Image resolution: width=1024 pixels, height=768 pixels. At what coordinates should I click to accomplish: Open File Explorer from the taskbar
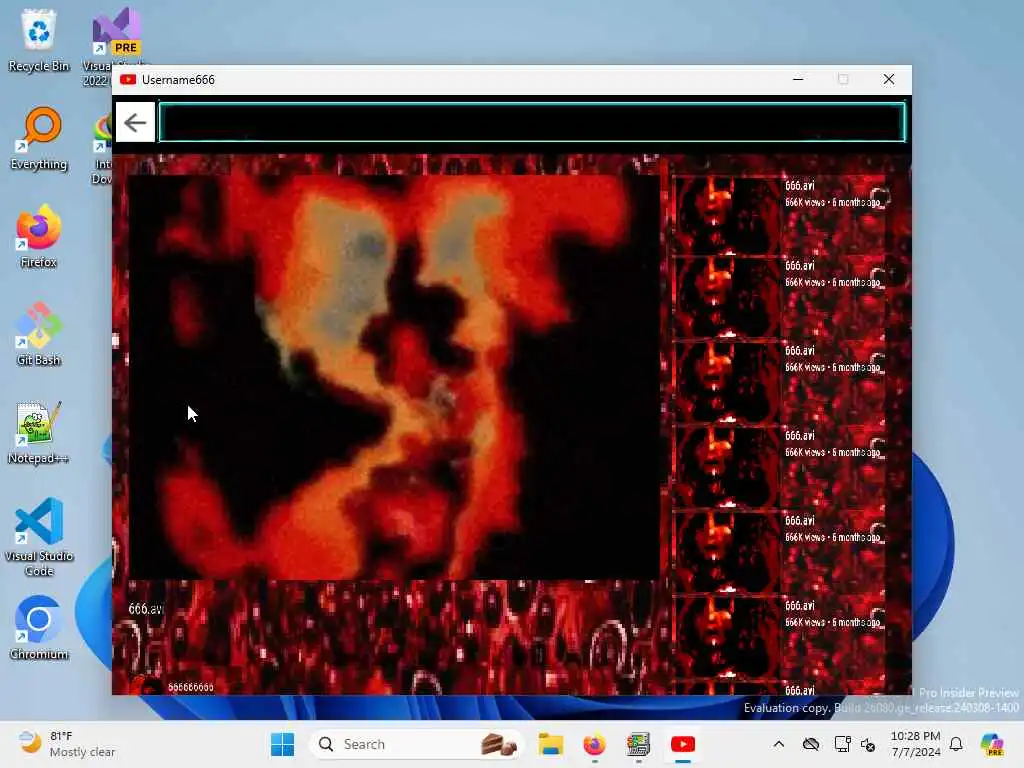tap(551, 744)
